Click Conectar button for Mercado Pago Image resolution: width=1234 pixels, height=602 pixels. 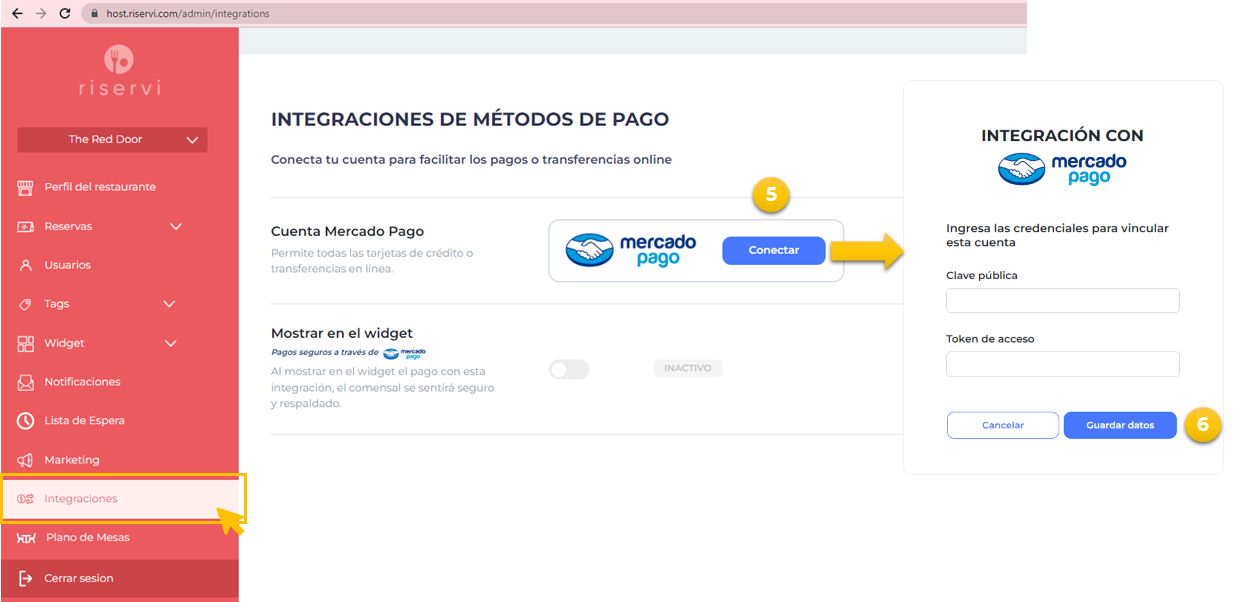tap(774, 250)
